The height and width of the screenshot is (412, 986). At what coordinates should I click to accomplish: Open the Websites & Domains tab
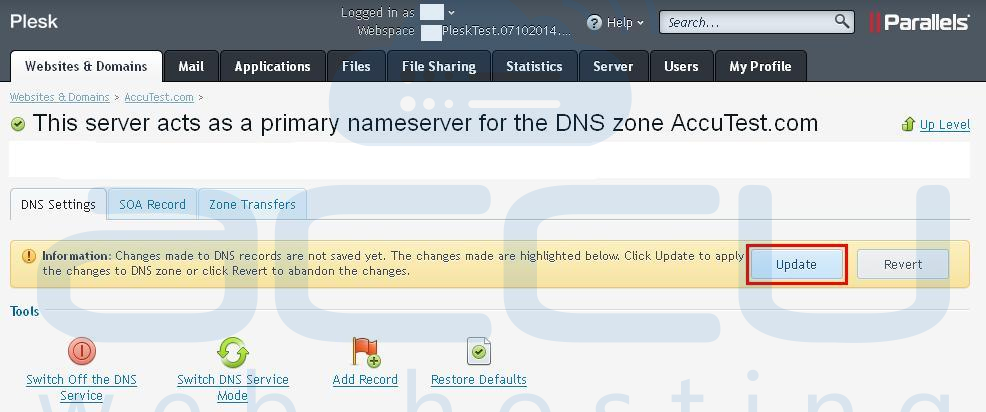[86, 66]
